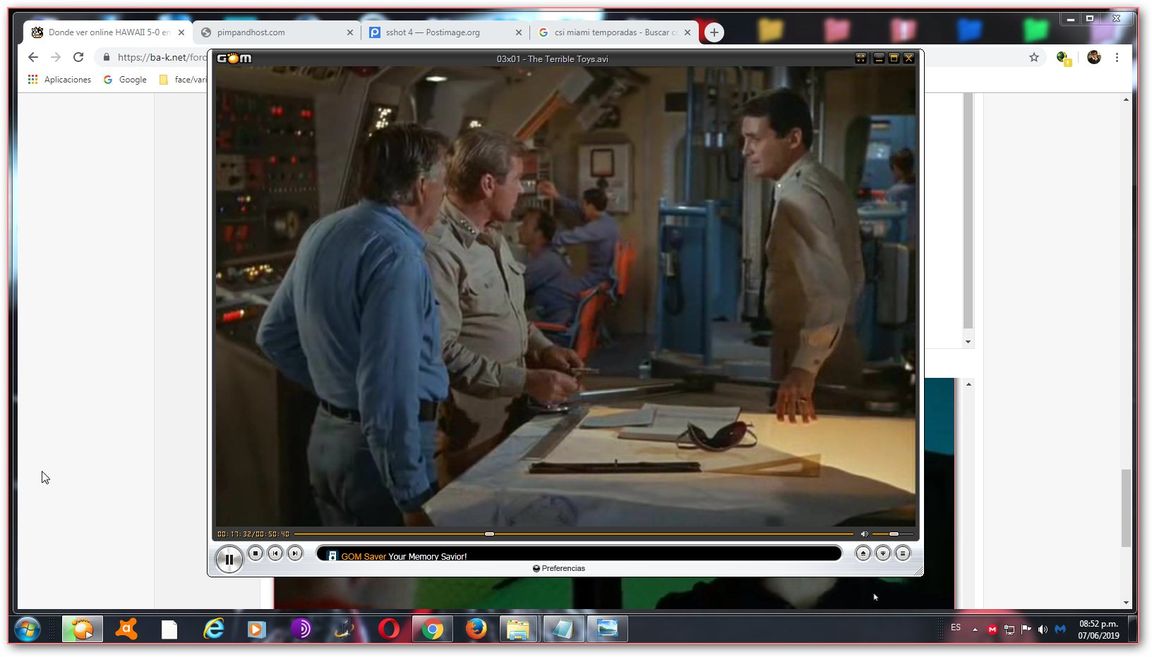The width and height of the screenshot is (1152, 657).
Task: Reload the current page
Action: pos(78,57)
